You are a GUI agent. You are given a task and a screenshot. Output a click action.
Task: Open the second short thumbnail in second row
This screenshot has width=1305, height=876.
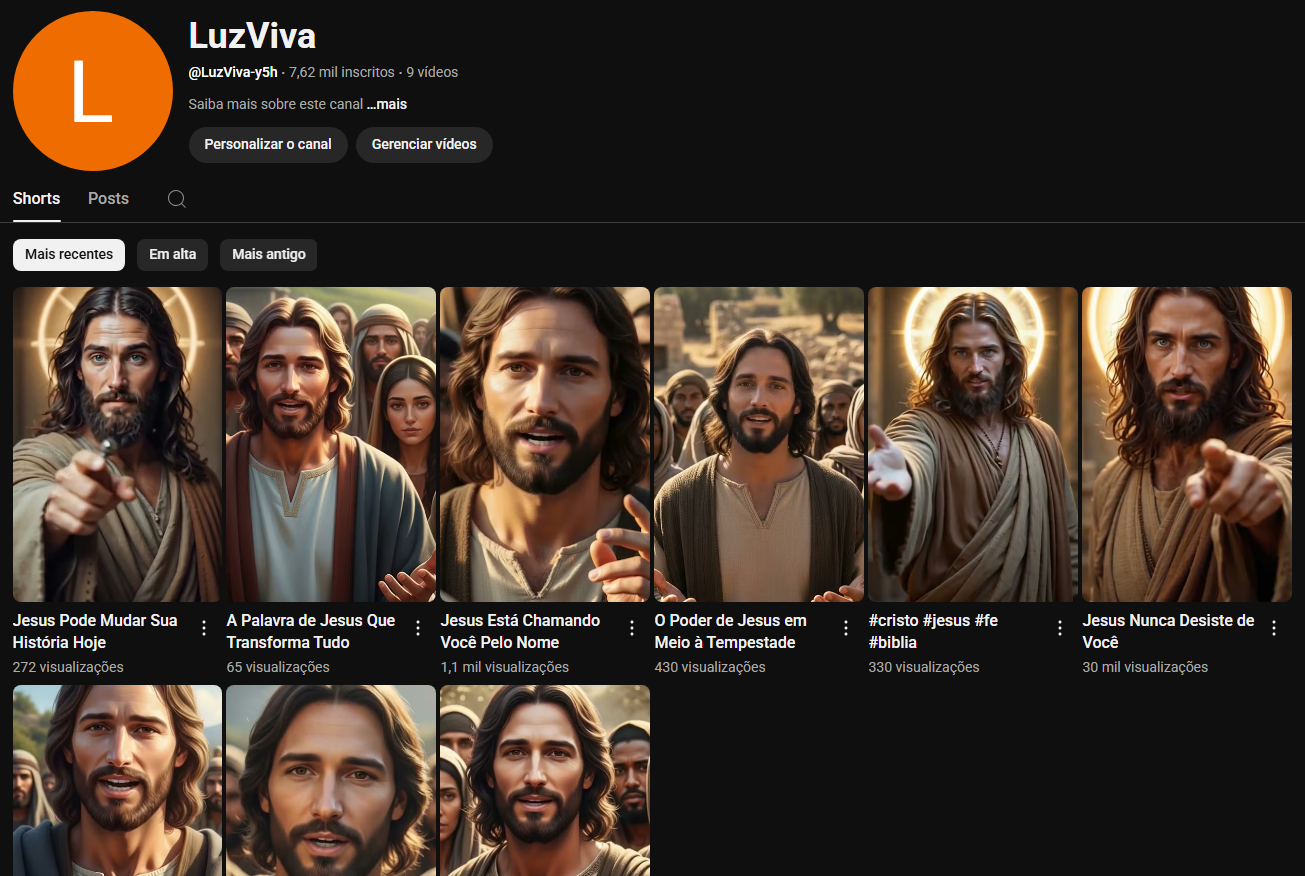(x=331, y=780)
